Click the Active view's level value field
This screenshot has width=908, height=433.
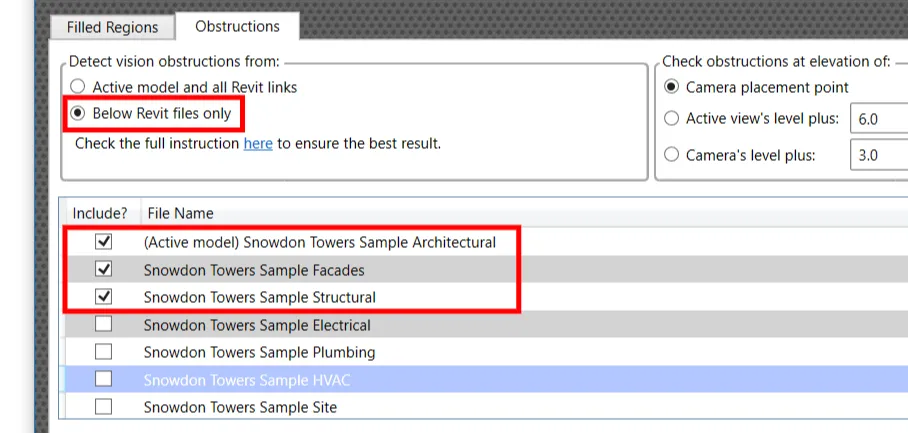tap(878, 119)
